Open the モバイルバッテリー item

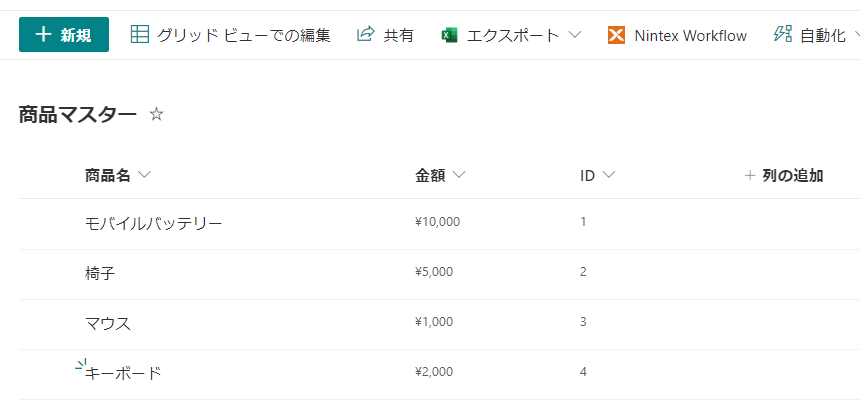pos(153,223)
